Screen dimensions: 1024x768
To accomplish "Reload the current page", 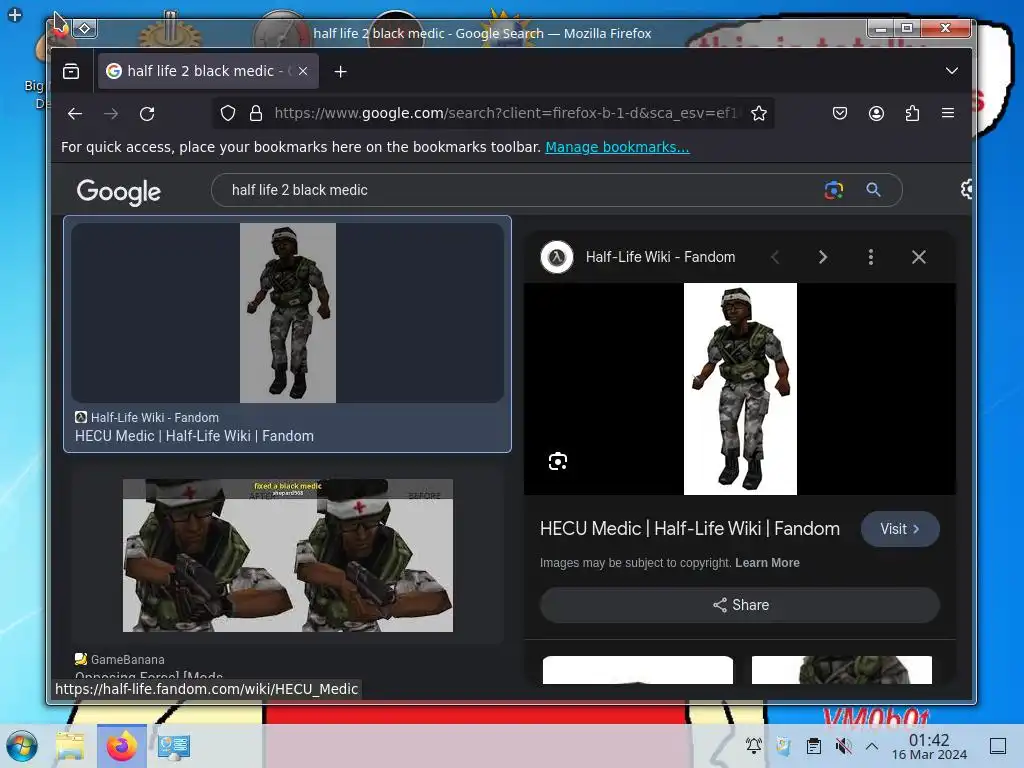I will tap(148, 114).
